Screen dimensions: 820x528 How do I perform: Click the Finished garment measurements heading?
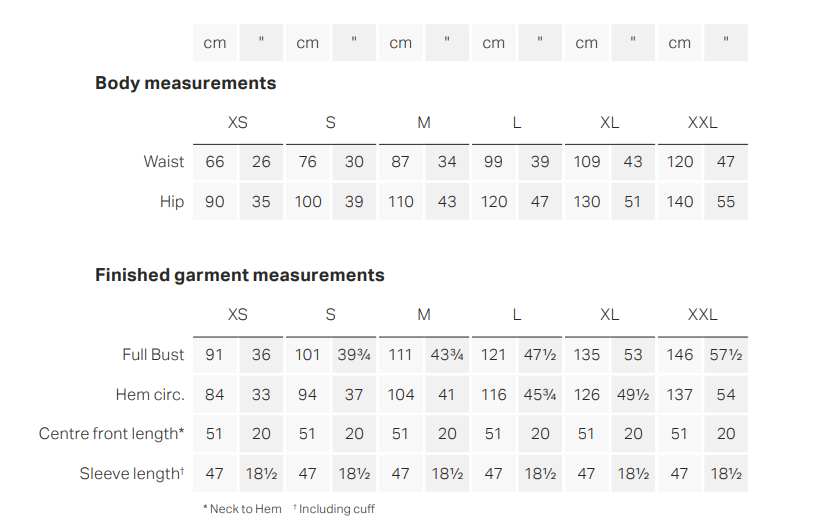[240, 275]
